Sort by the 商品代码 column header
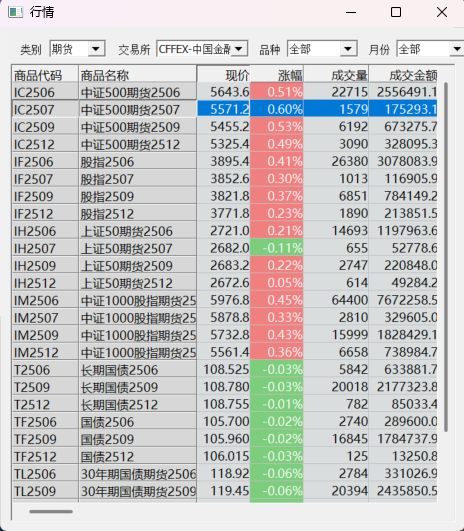Screen dimensions: 464x531 pyautogui.click(x=45, y=75)
